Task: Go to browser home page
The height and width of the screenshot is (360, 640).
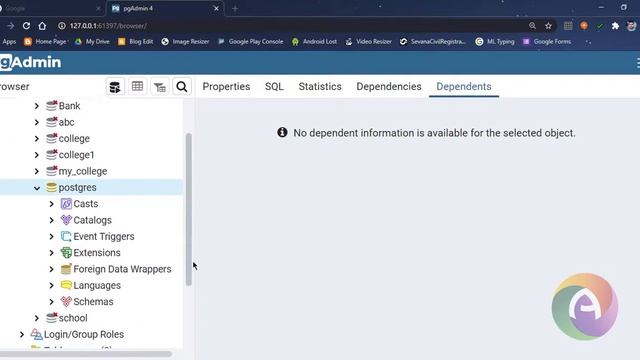Action: (42, 26)
